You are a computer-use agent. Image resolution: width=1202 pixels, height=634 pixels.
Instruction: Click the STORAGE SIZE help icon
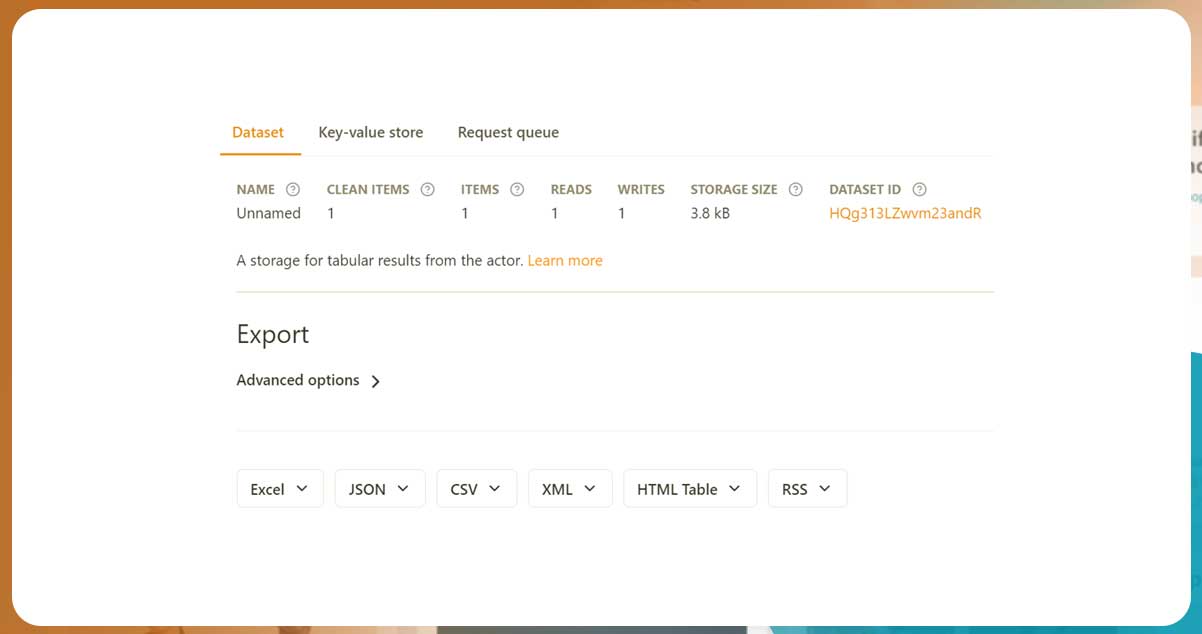click(795, 189)
